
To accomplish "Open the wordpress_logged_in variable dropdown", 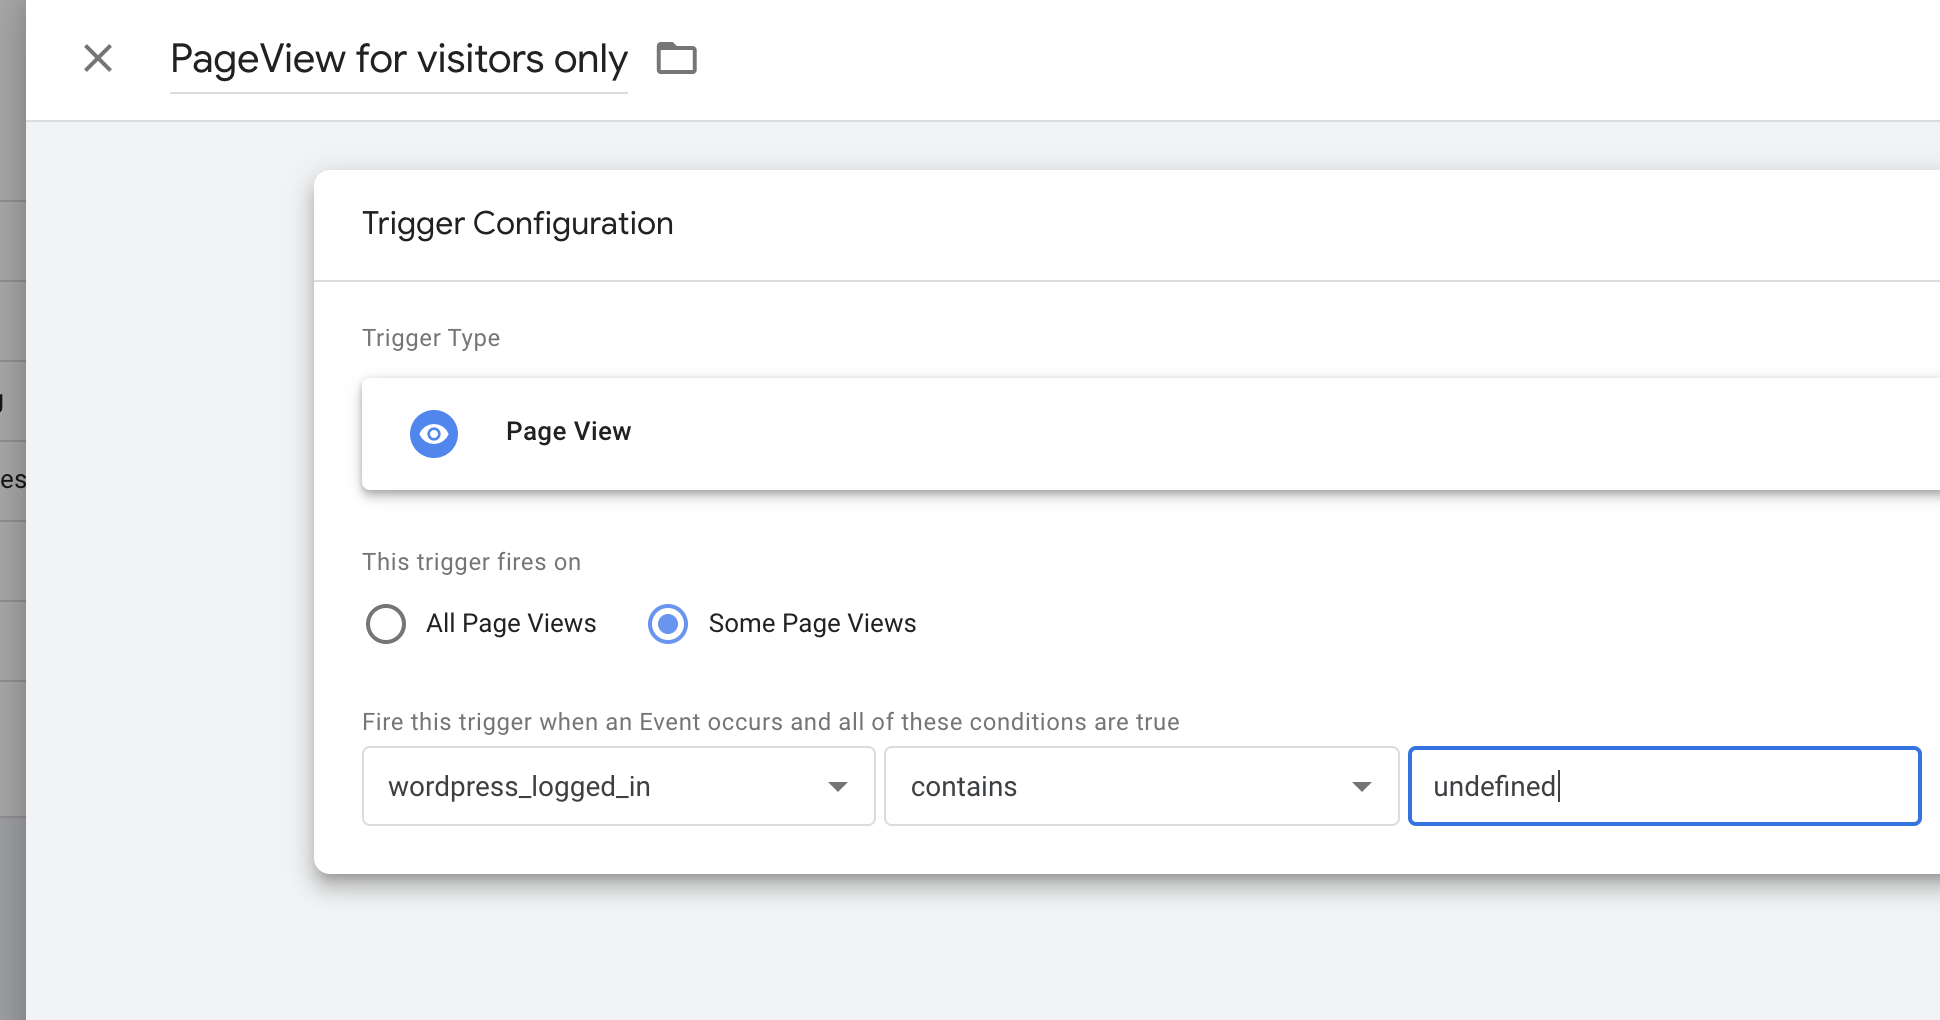I will [x=618, y=786].
